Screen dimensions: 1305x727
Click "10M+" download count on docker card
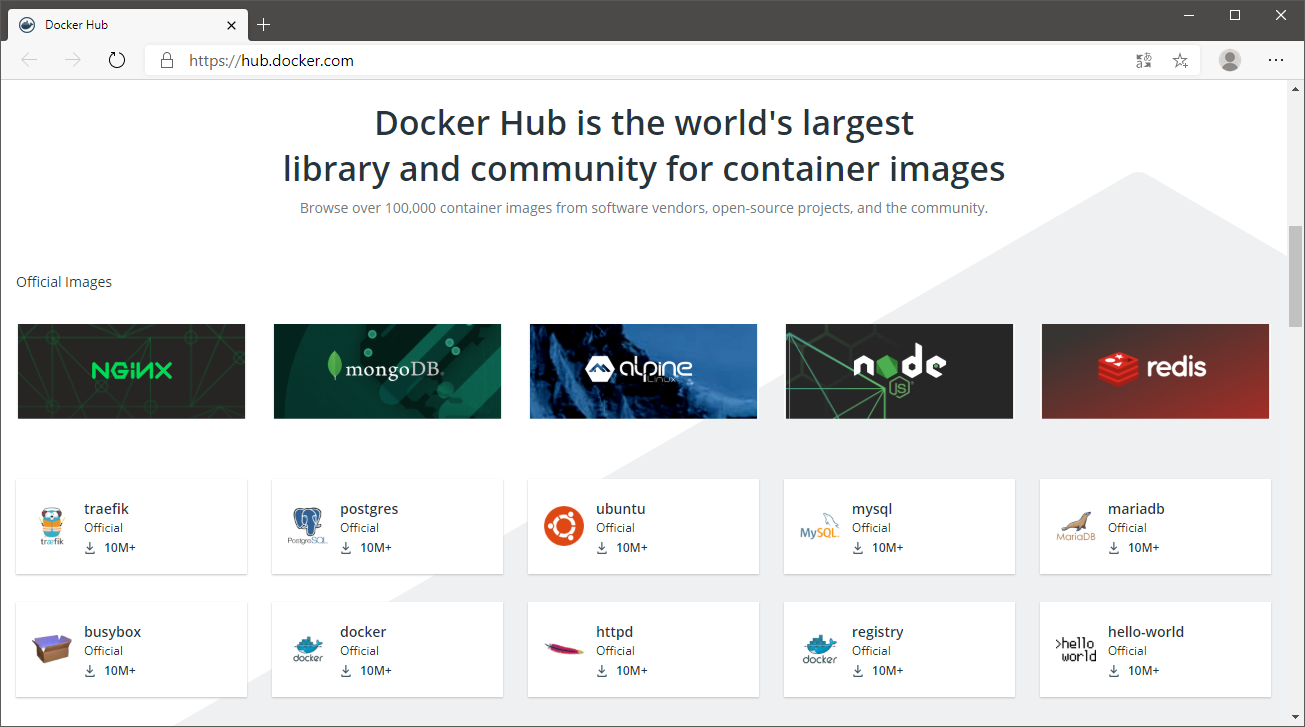pyautogui.click(x=375, y=671)
